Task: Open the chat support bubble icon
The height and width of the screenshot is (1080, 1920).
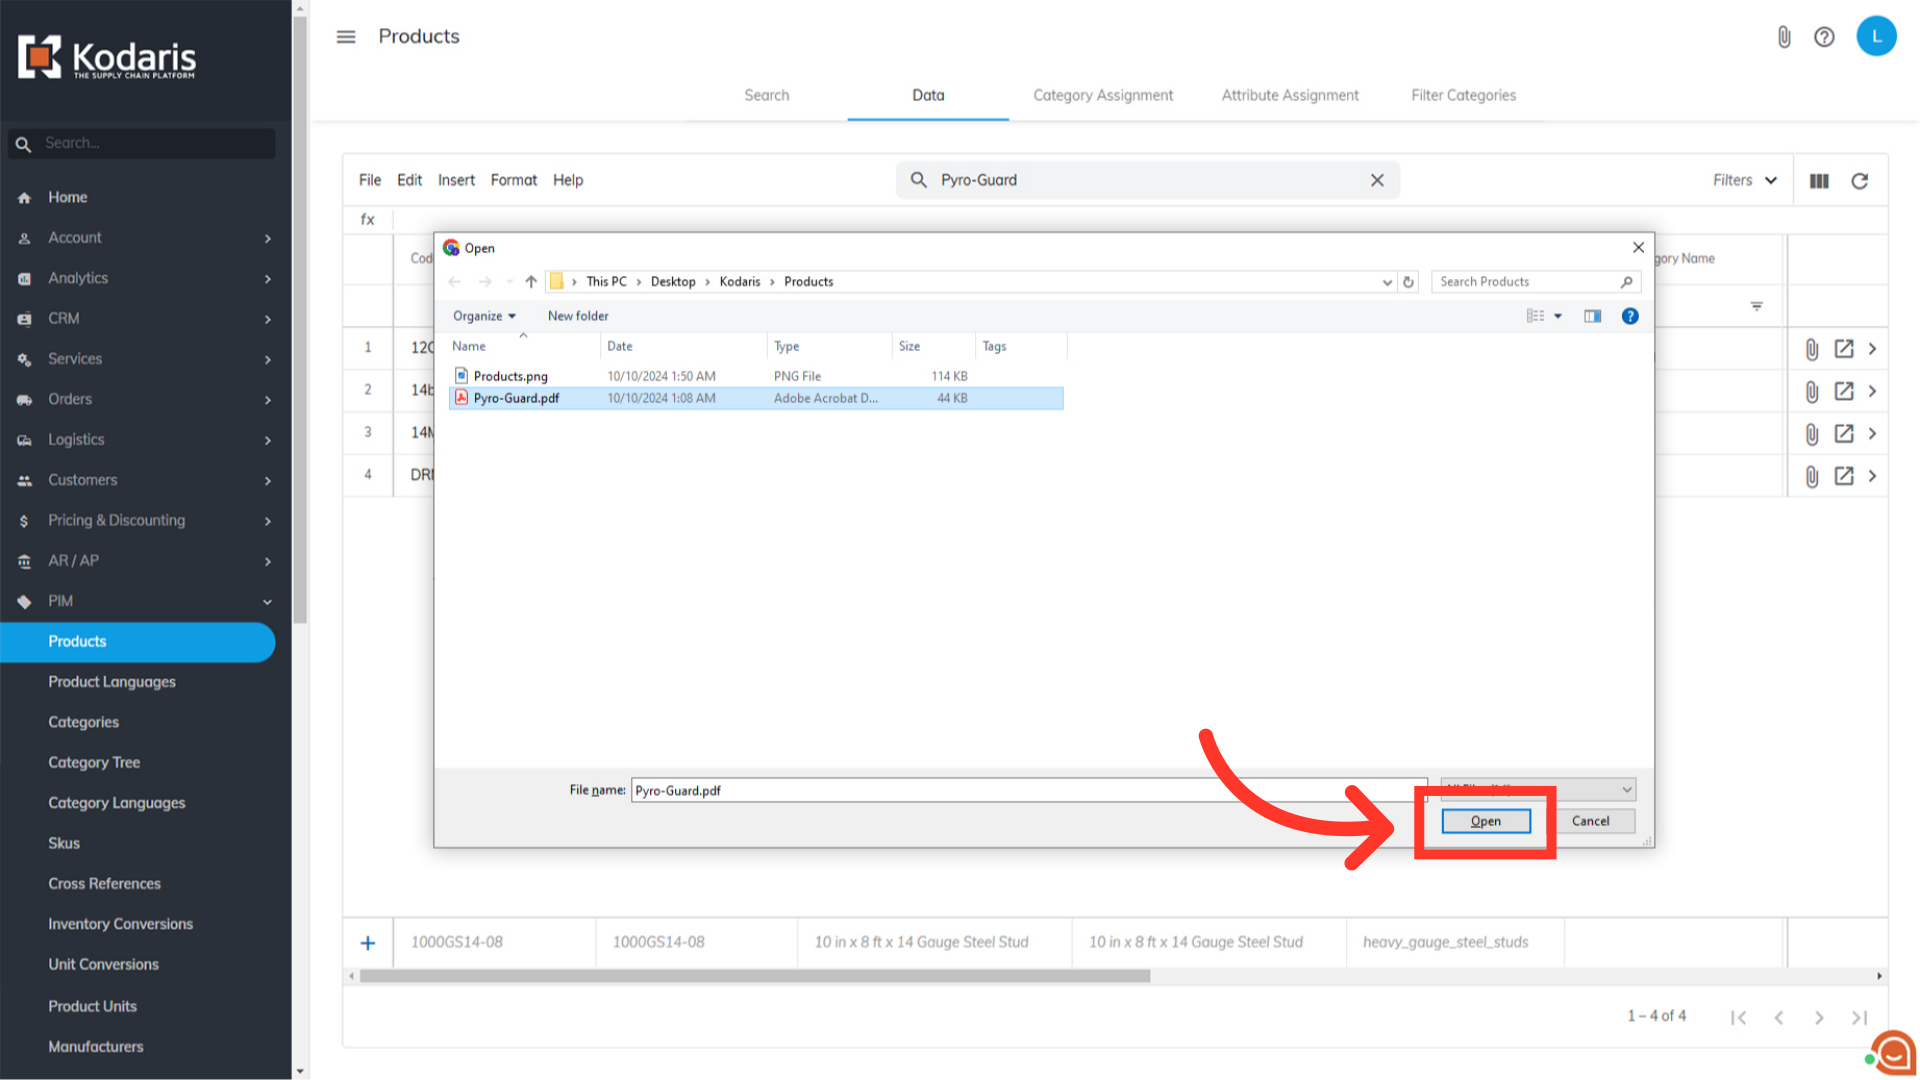Action: (x=1892, y=1052)
